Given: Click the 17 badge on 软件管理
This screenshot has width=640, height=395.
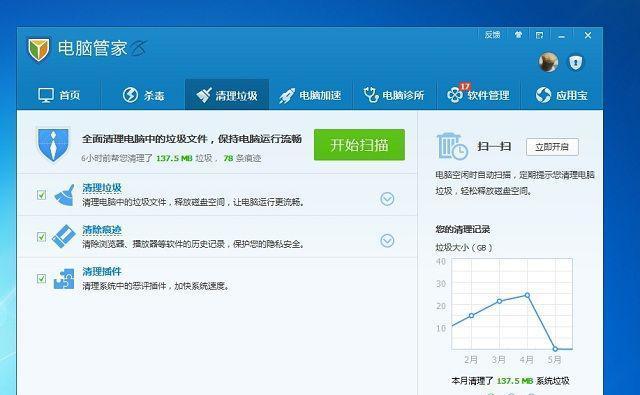Looking at the screenshot, I should pos(465,86).
